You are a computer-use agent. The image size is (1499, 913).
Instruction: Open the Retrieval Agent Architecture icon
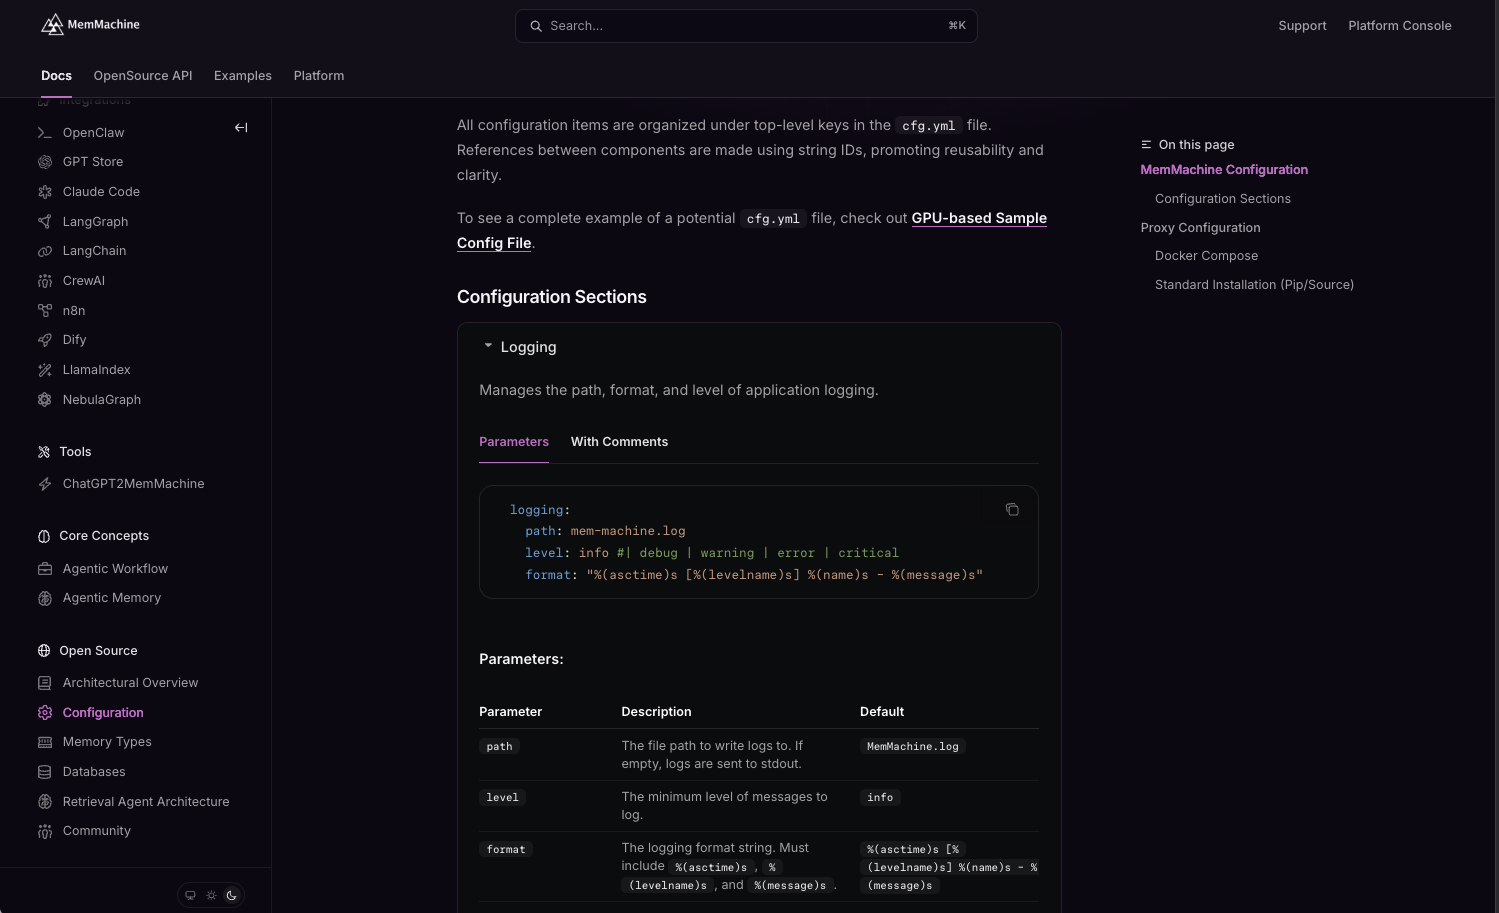tap(45, 802)
